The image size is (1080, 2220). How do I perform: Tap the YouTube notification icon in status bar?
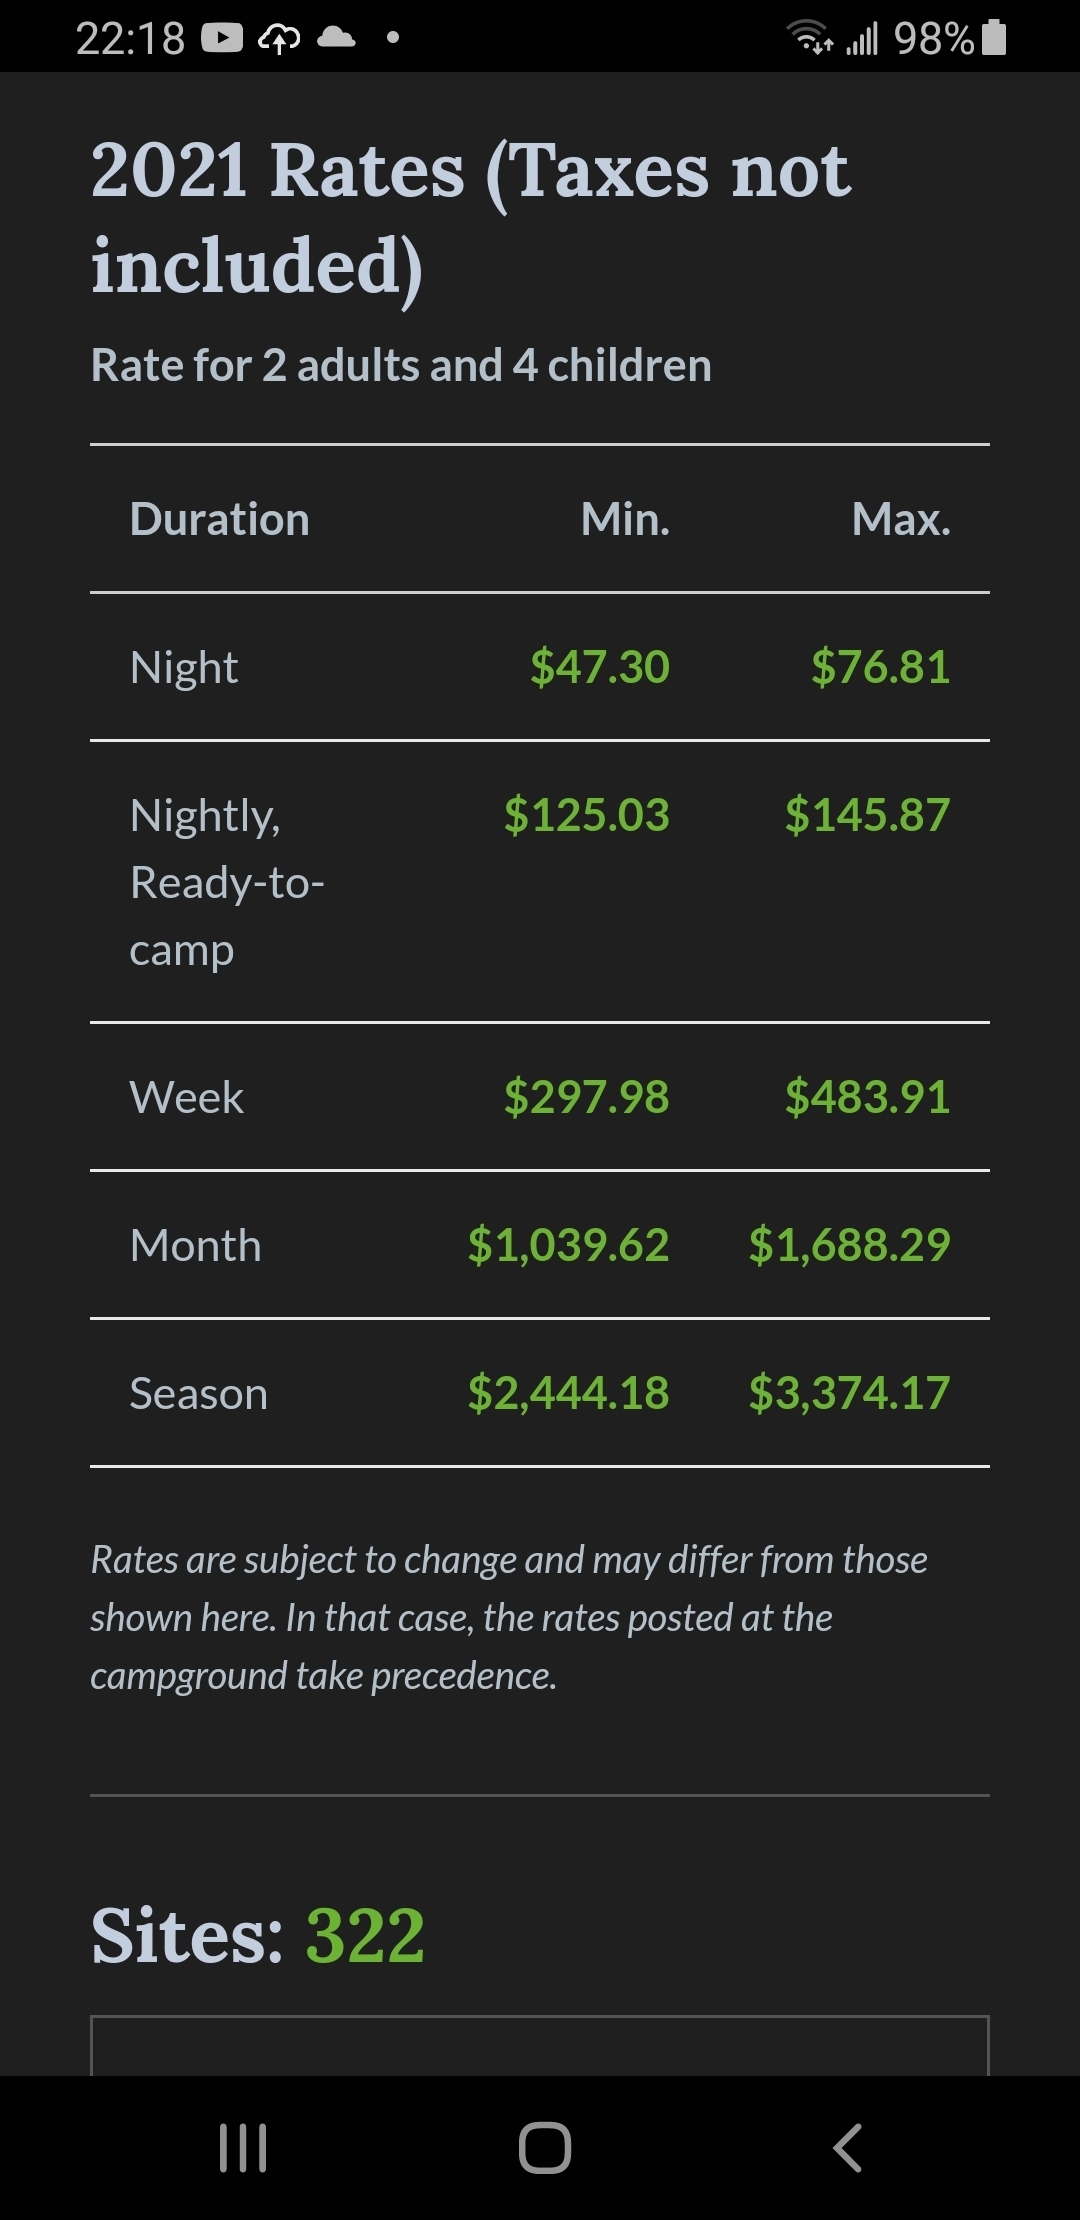tap(222, 38)
